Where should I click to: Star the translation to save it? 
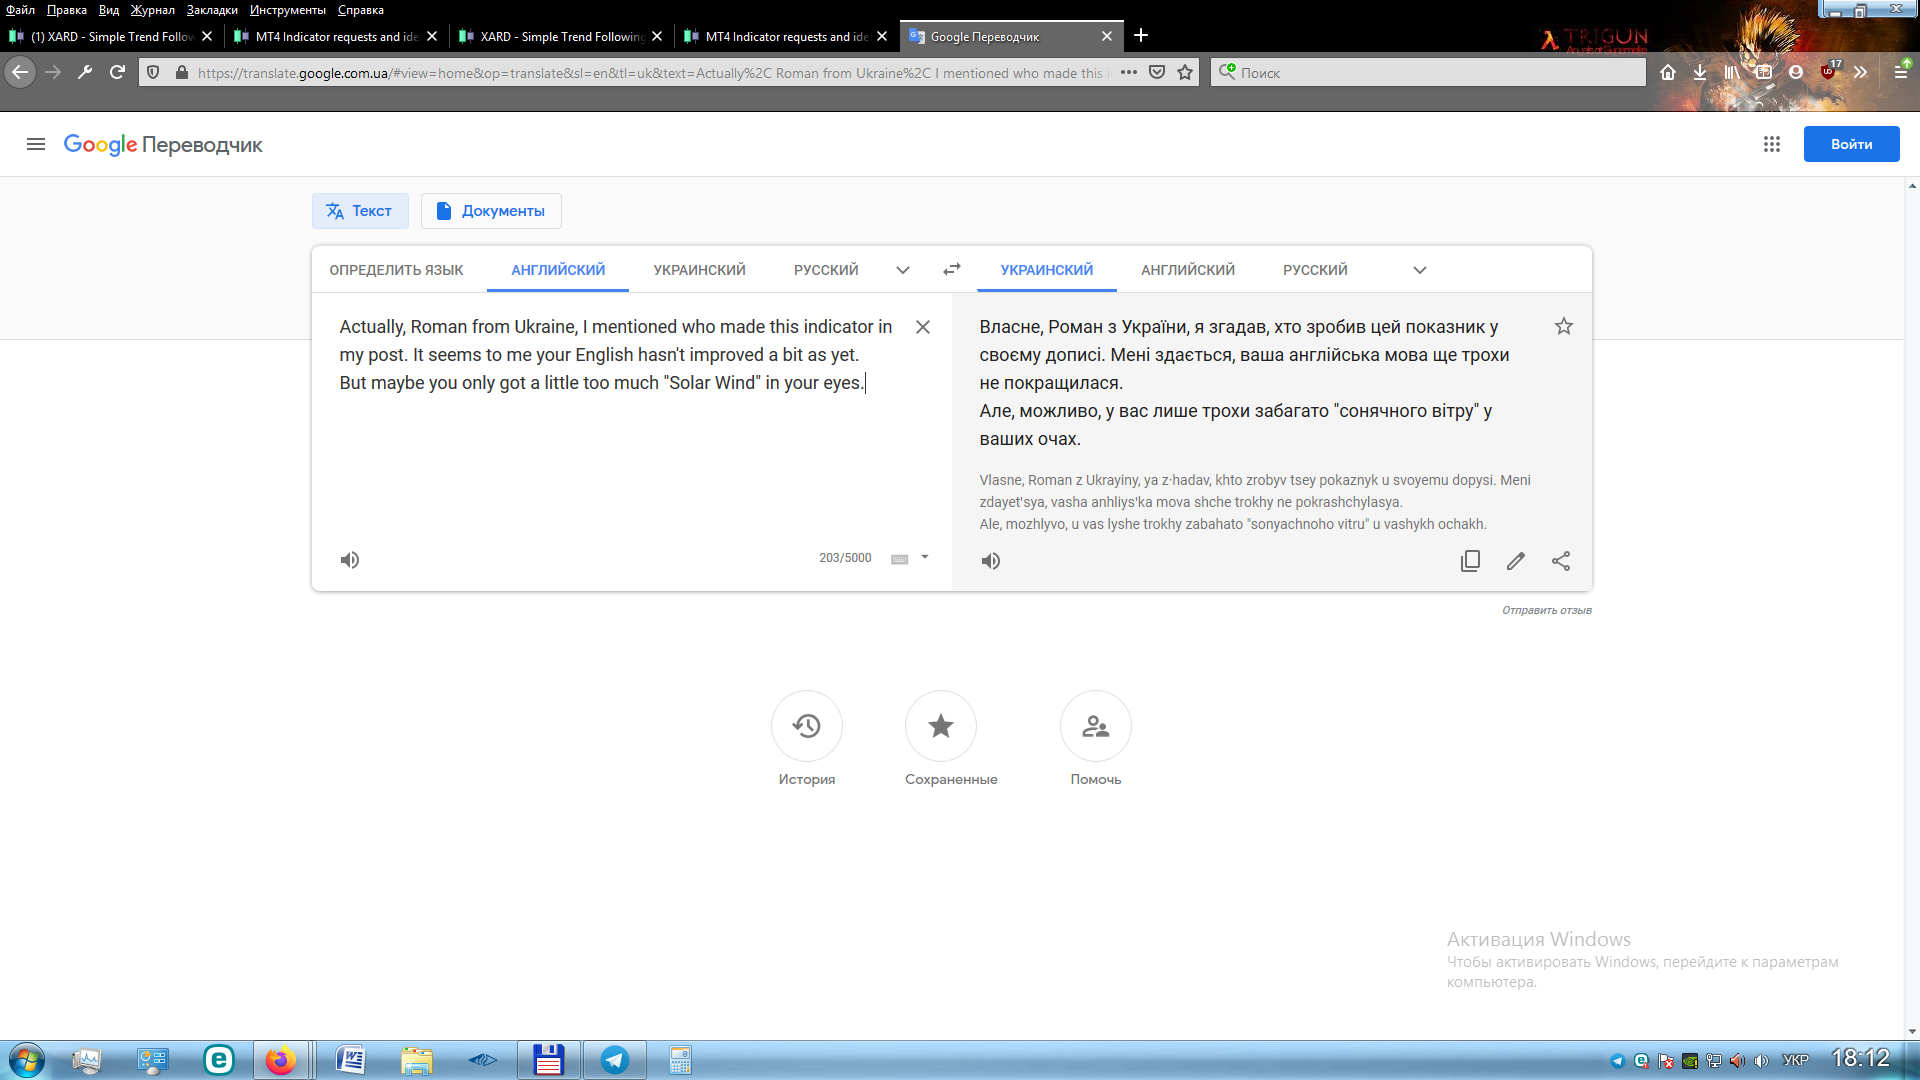pyautogui.click(x=1564, y=326)
